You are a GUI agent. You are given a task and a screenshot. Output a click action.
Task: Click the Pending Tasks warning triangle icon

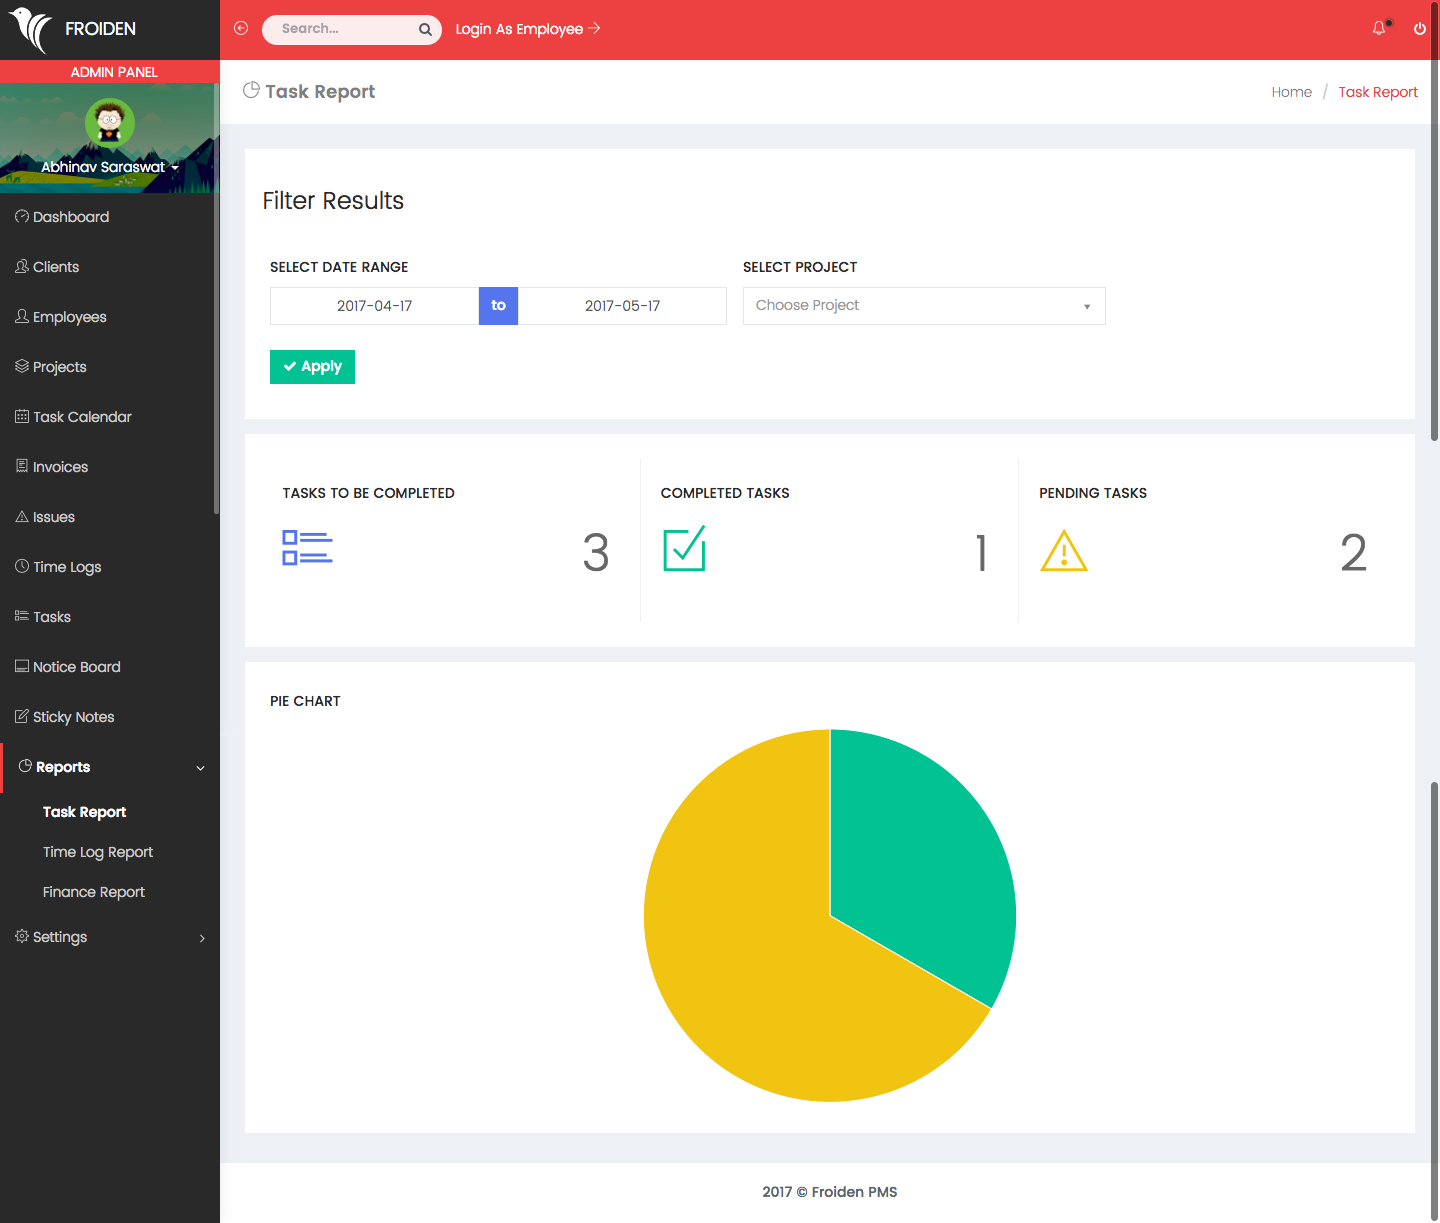1063,551
